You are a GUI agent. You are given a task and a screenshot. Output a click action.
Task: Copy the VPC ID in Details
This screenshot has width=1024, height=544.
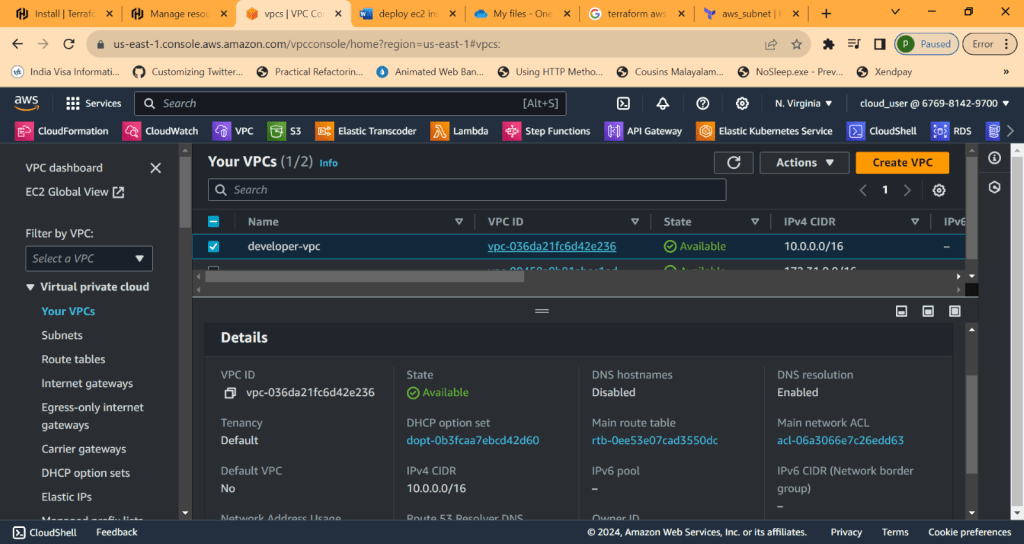230,393
